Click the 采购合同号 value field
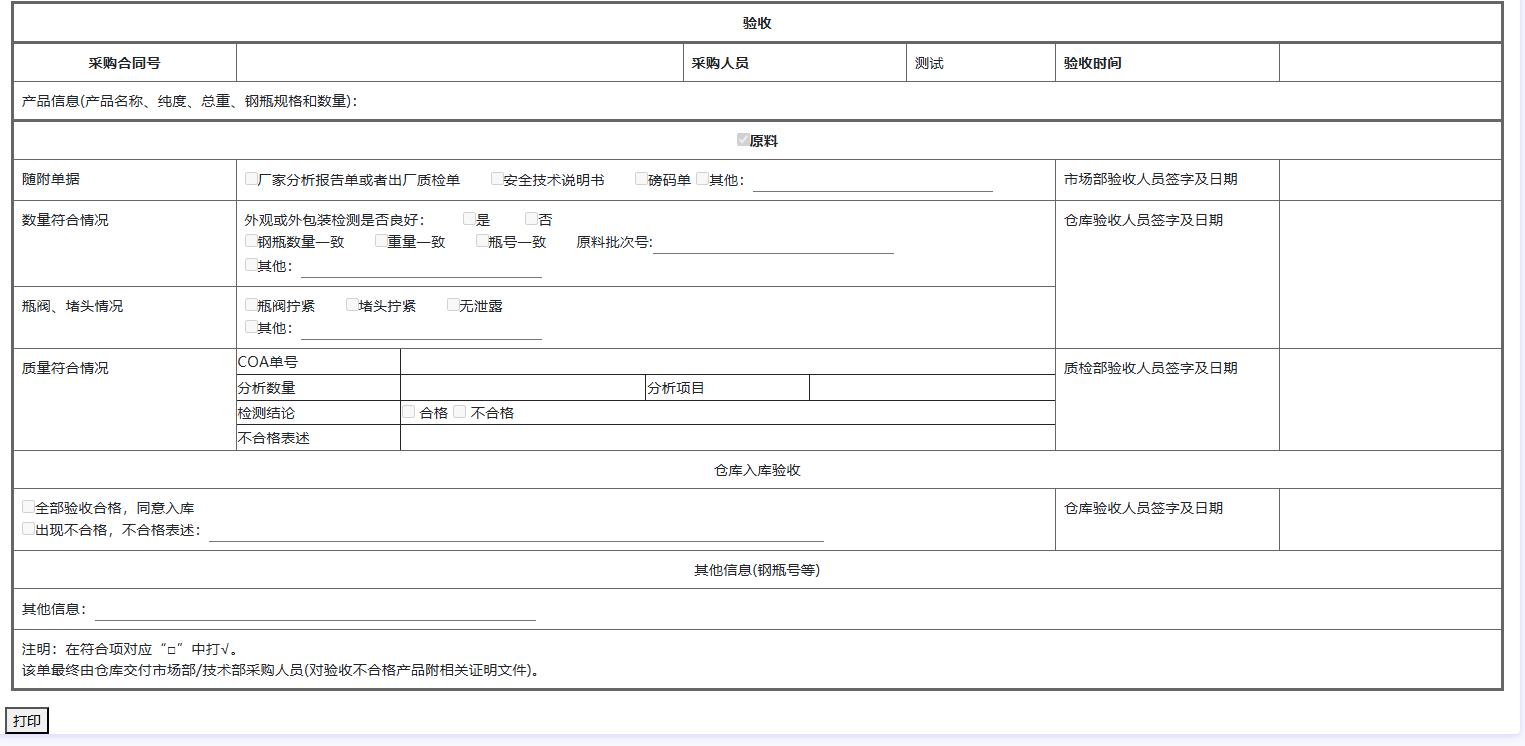The image size is (1525, 746). click(459, 63)
